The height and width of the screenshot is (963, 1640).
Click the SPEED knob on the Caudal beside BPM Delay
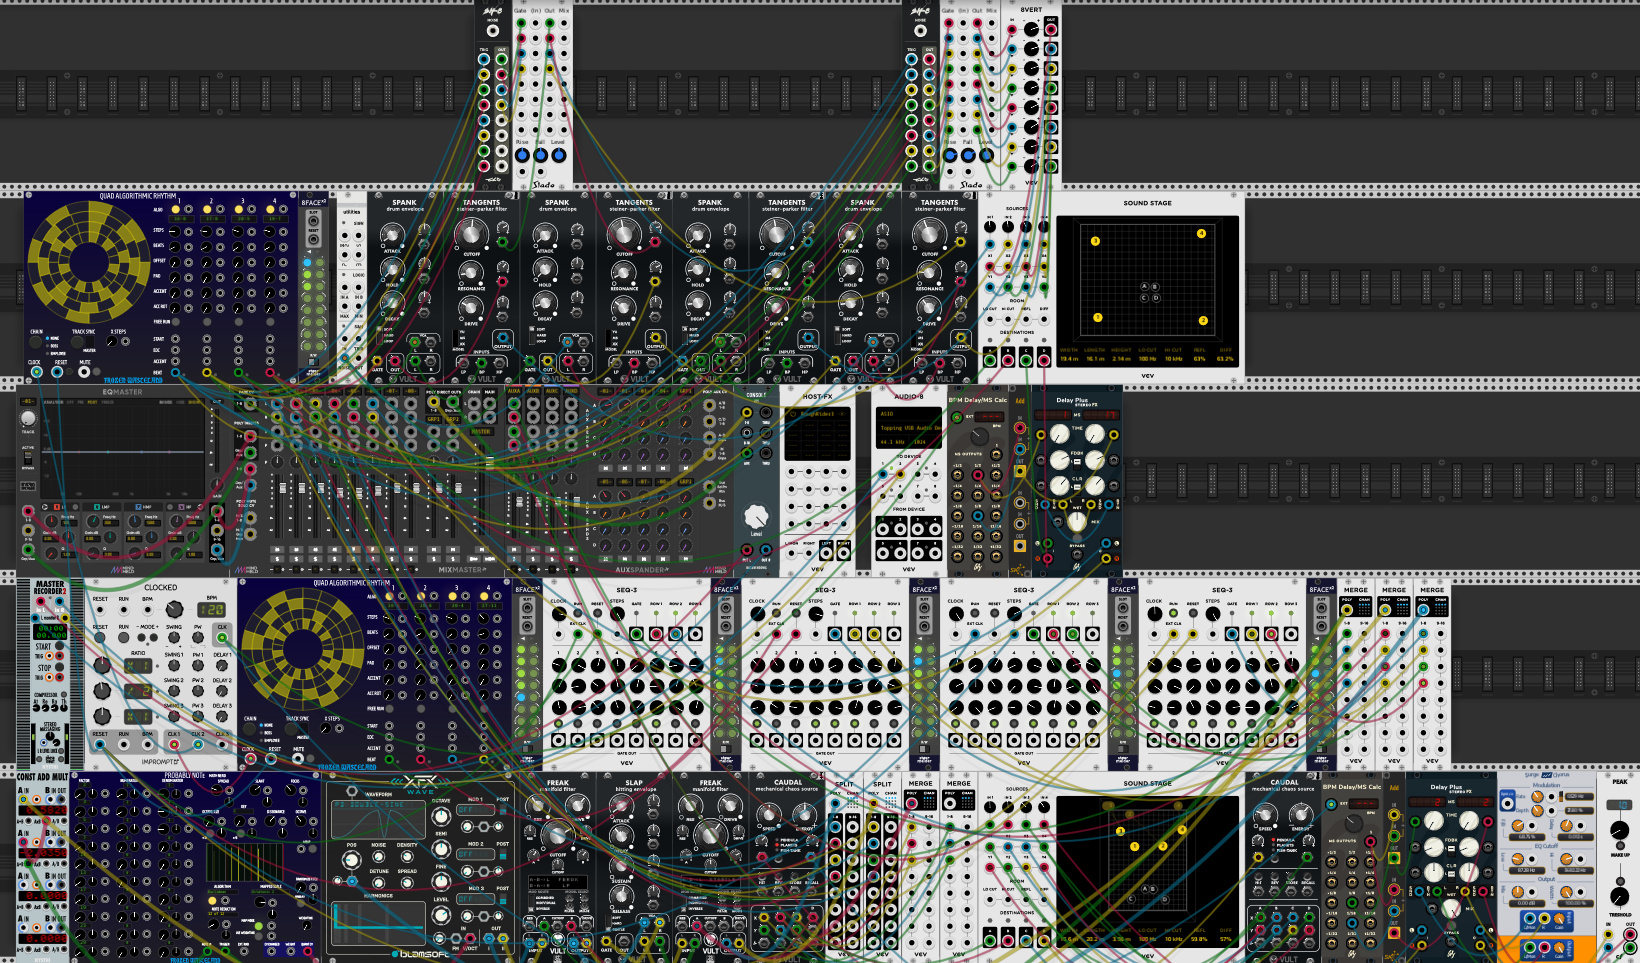(x=1265, y=815)
